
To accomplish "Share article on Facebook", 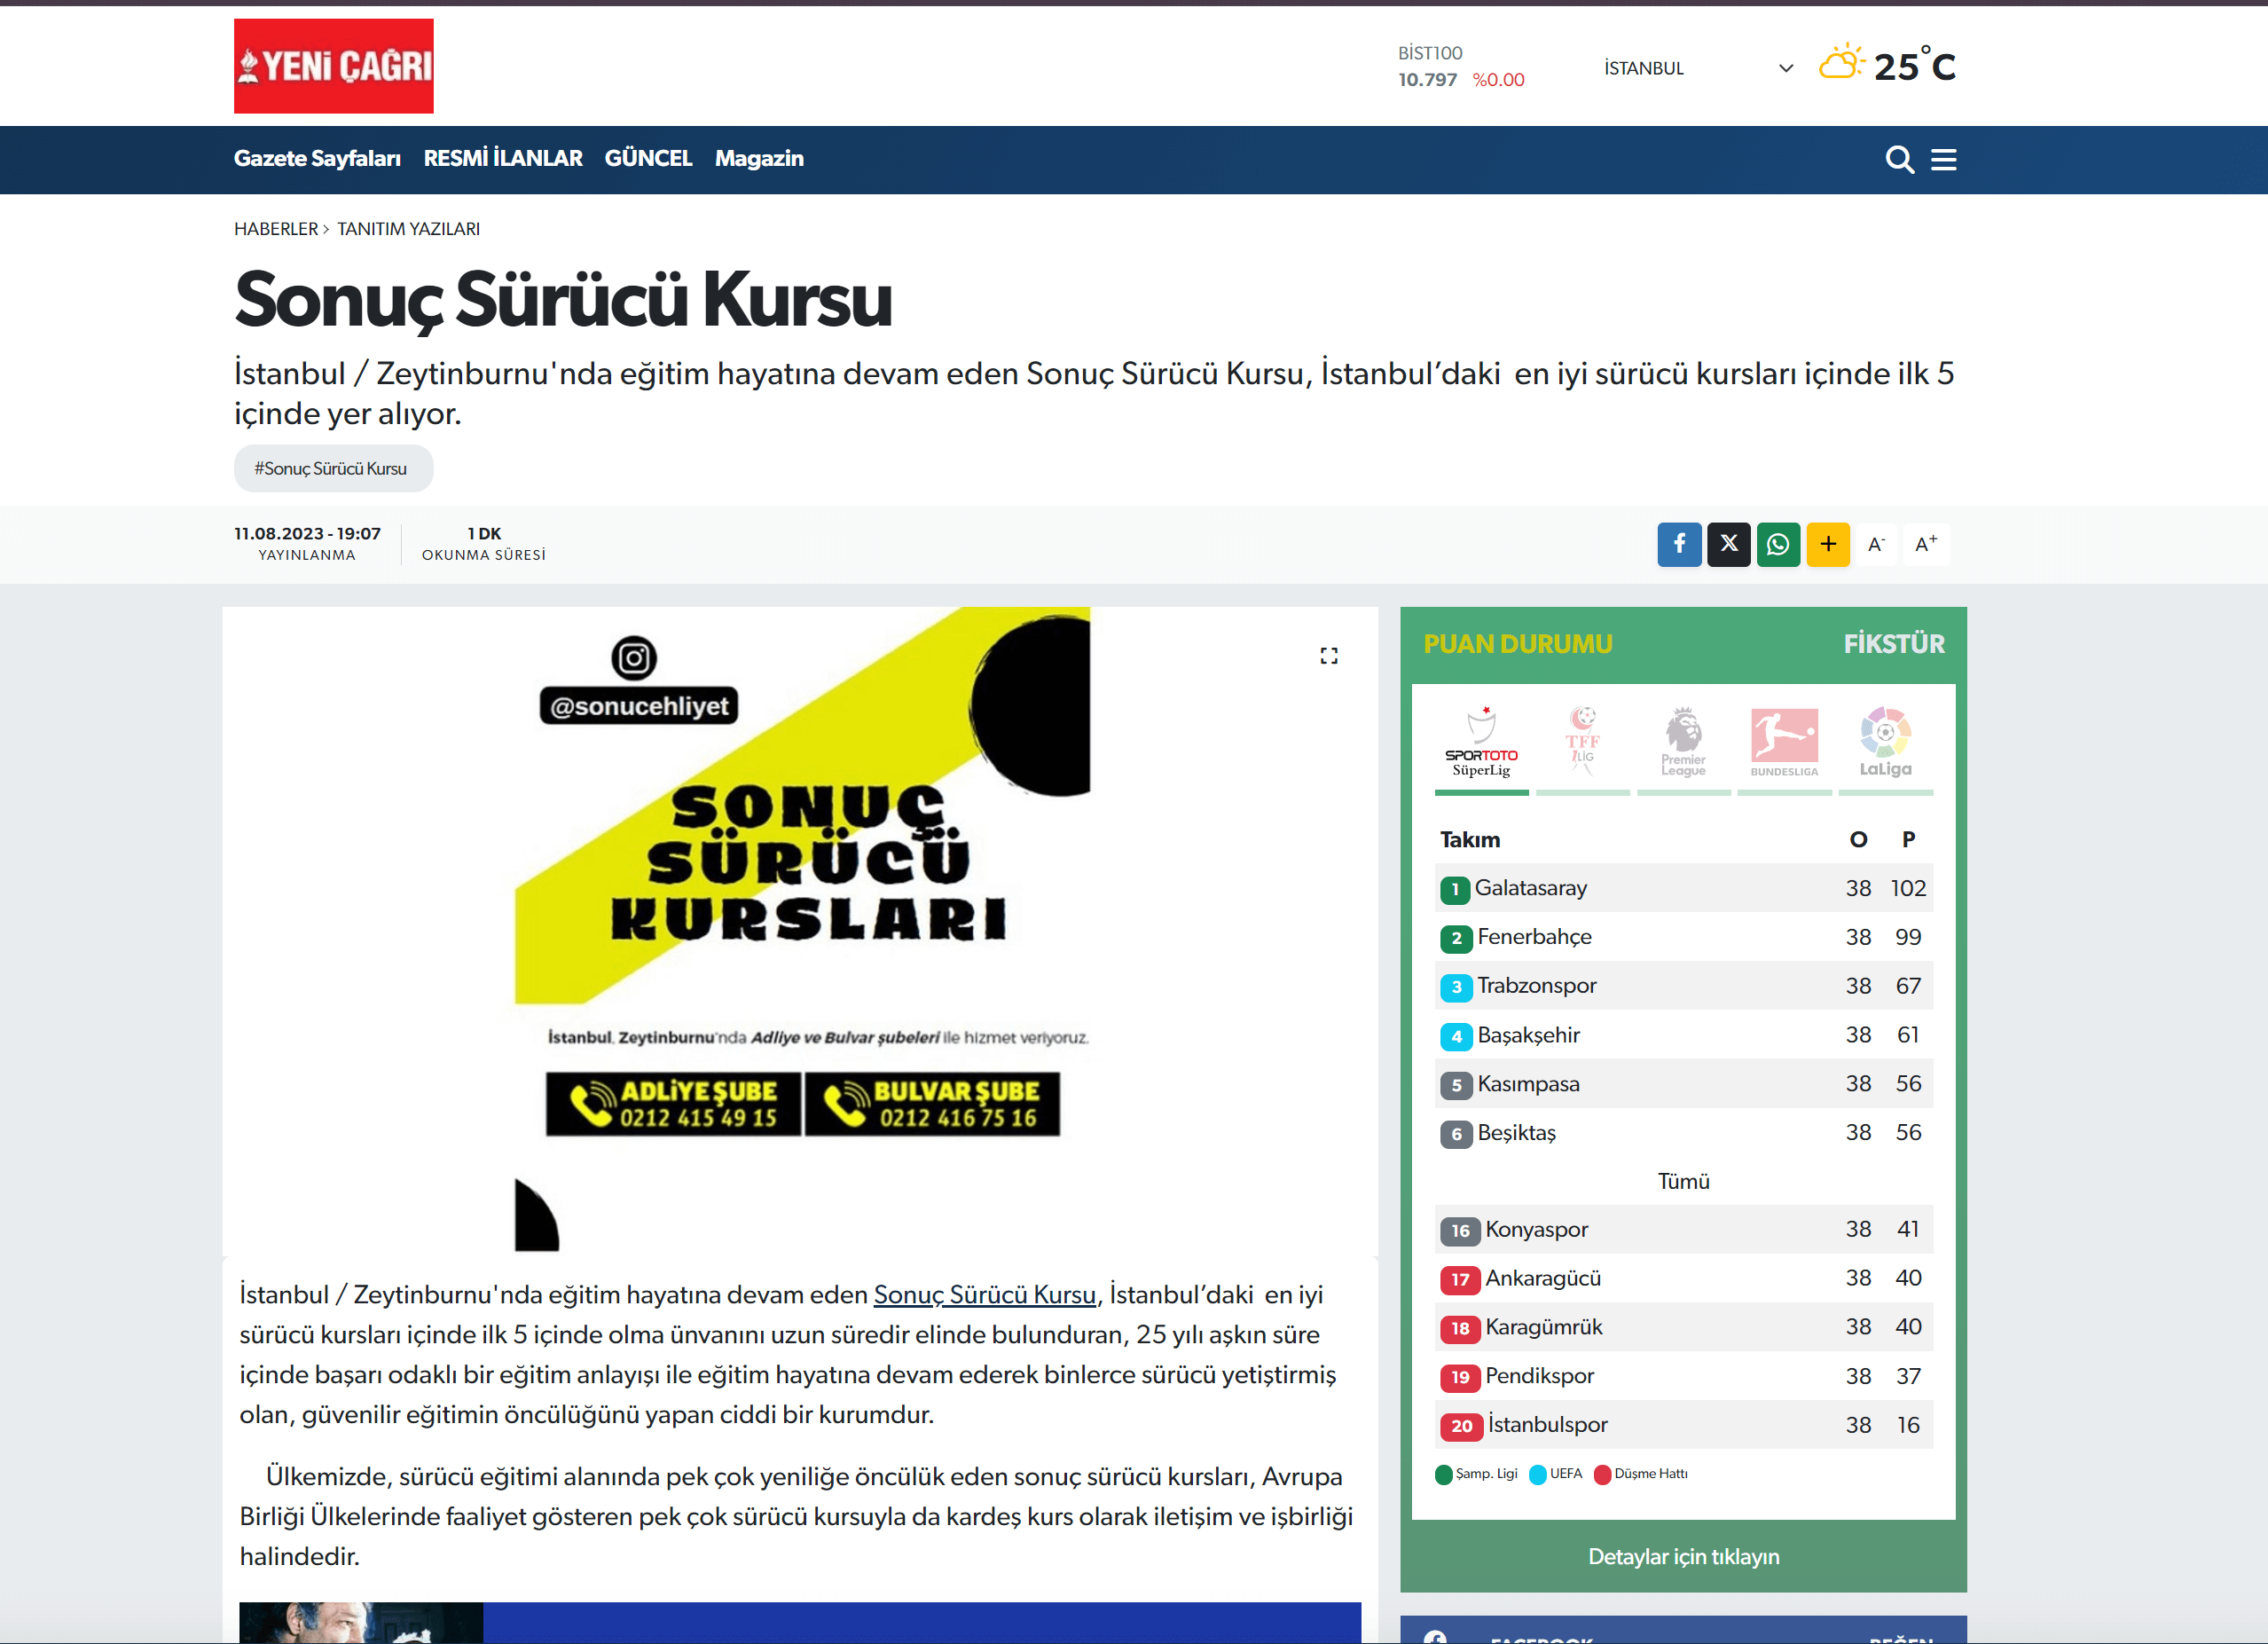I will [1679, 545].
